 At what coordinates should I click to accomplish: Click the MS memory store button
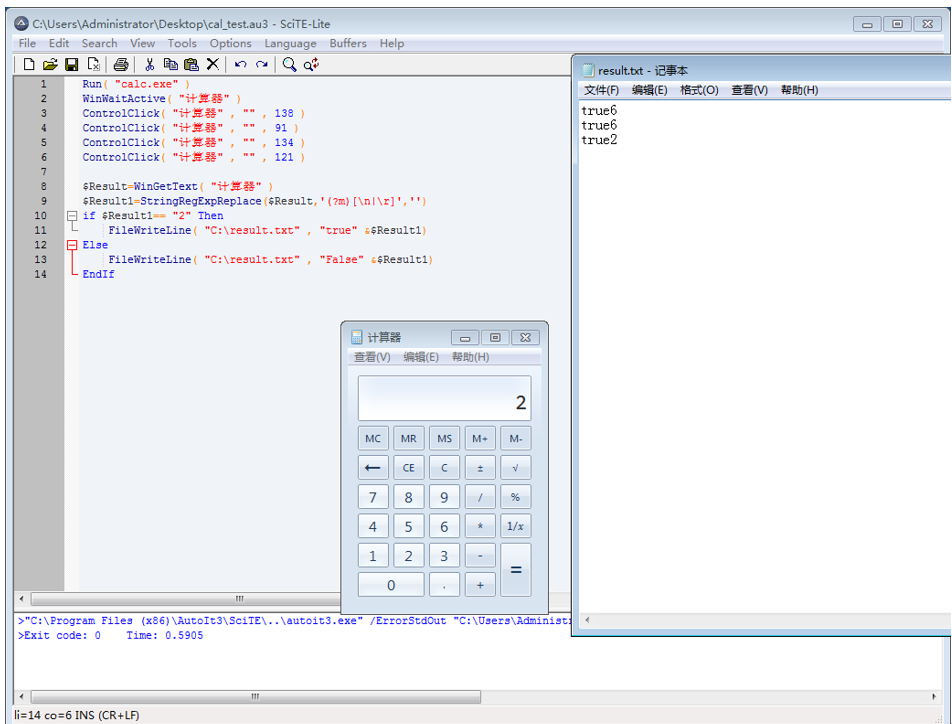pyautogui.click(x=444, y=439)
